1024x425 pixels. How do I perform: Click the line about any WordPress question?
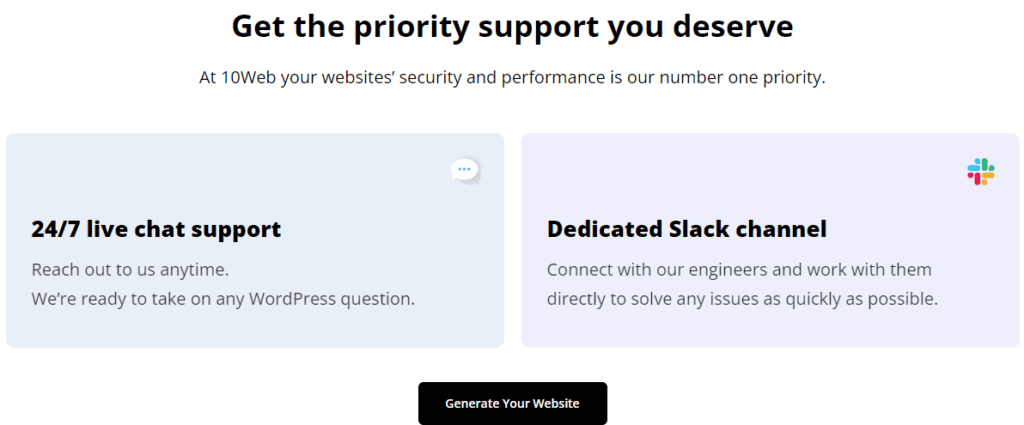pyautogui.click(x=223, y=300)
